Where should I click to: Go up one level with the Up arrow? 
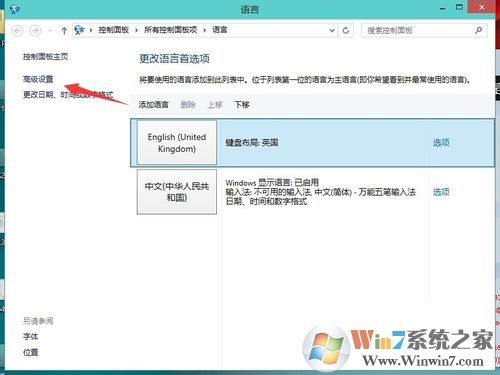pyautogui.click(x=64, y=31)
